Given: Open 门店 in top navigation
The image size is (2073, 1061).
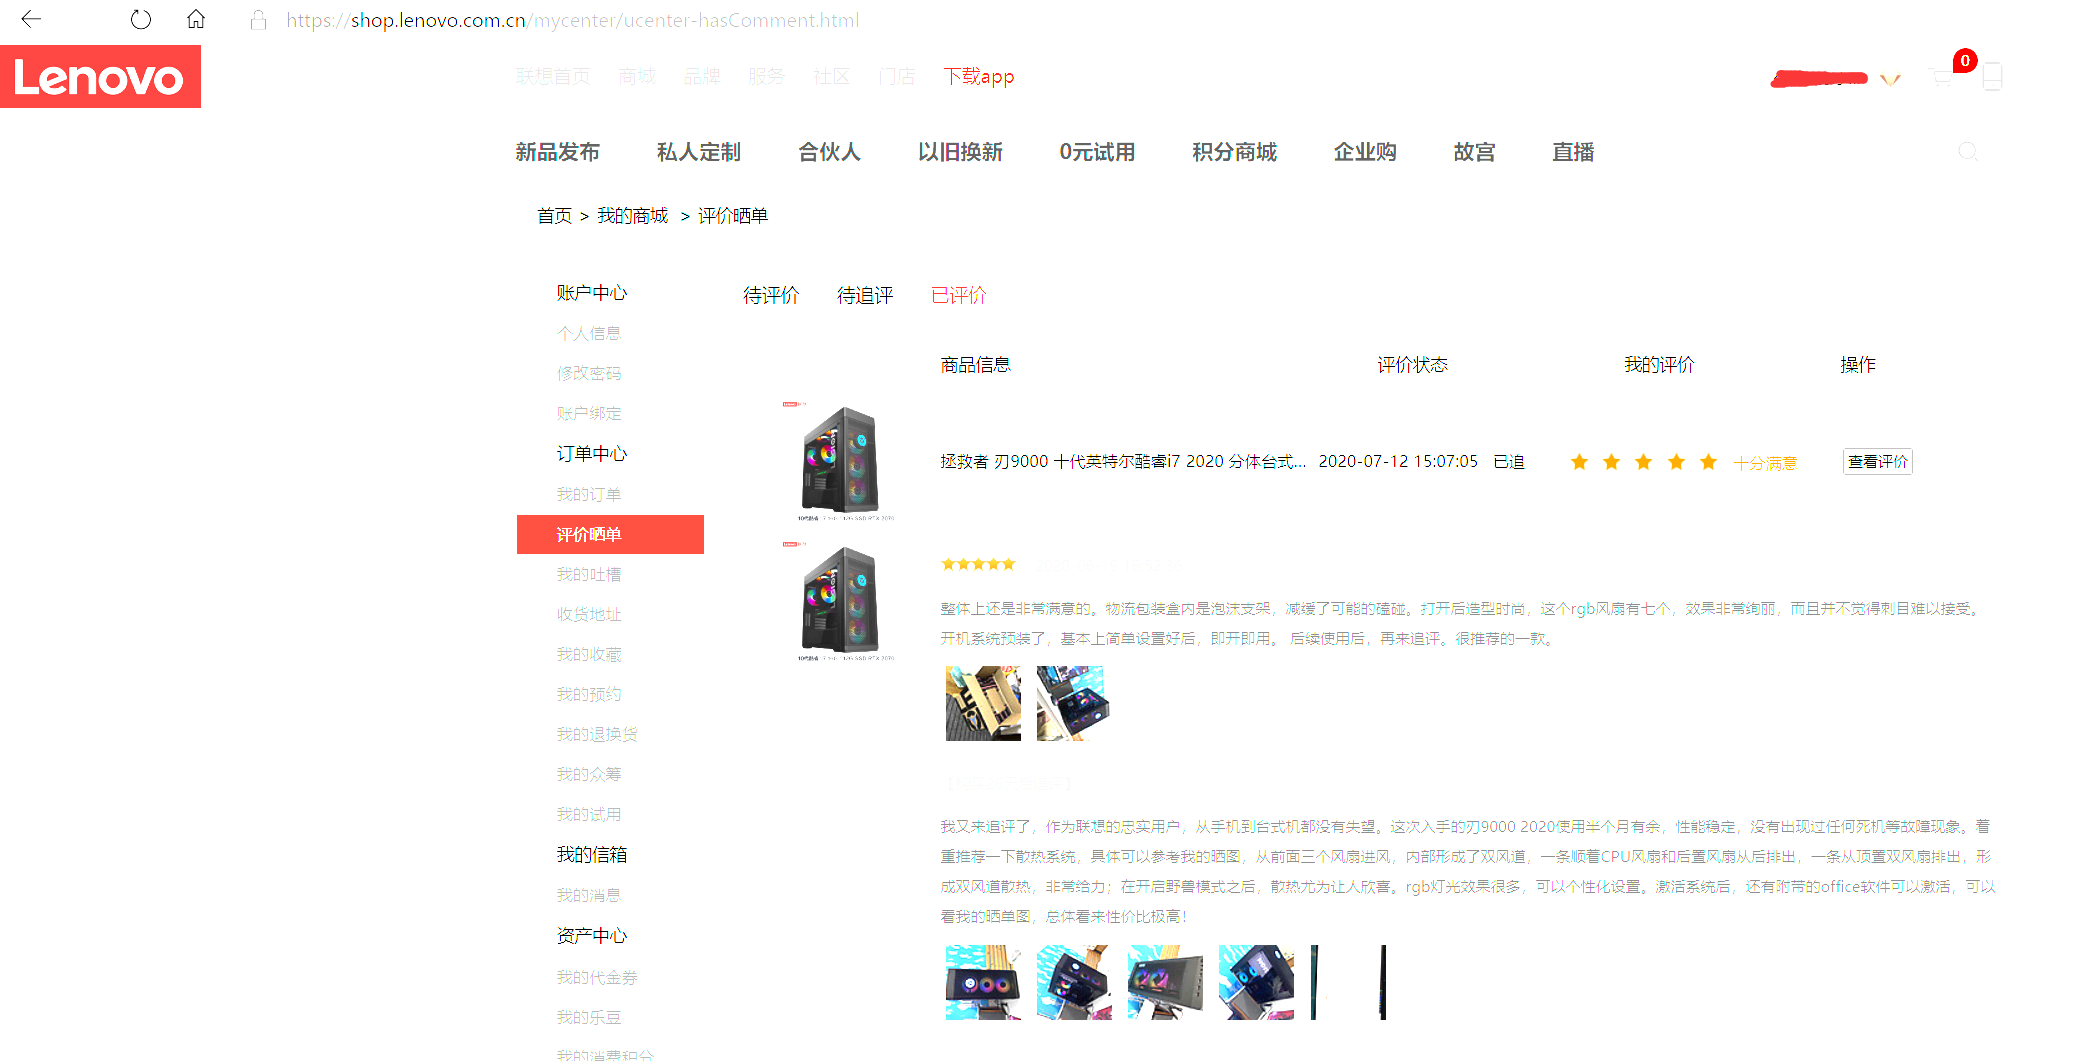Looking at the screenshot, I should point(896,77).
